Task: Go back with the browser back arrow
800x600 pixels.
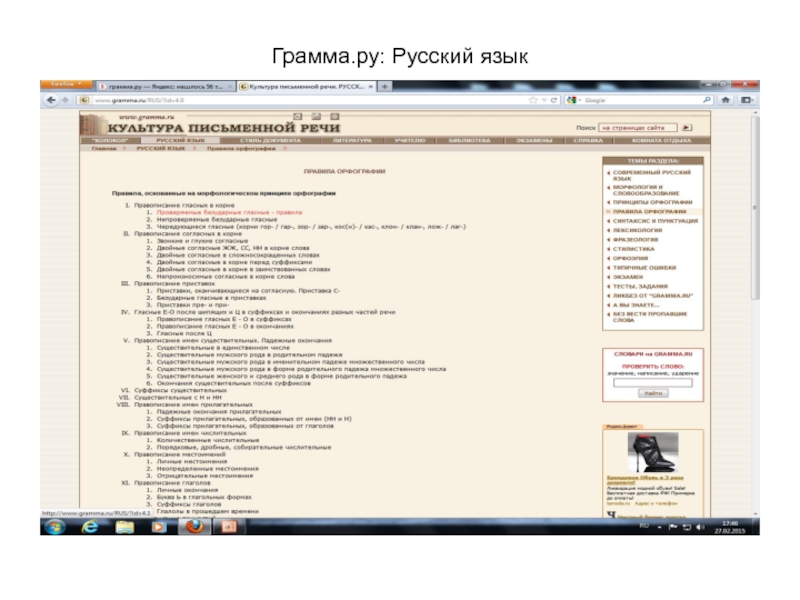Action: pyautogui.click(x=51, y=101)
